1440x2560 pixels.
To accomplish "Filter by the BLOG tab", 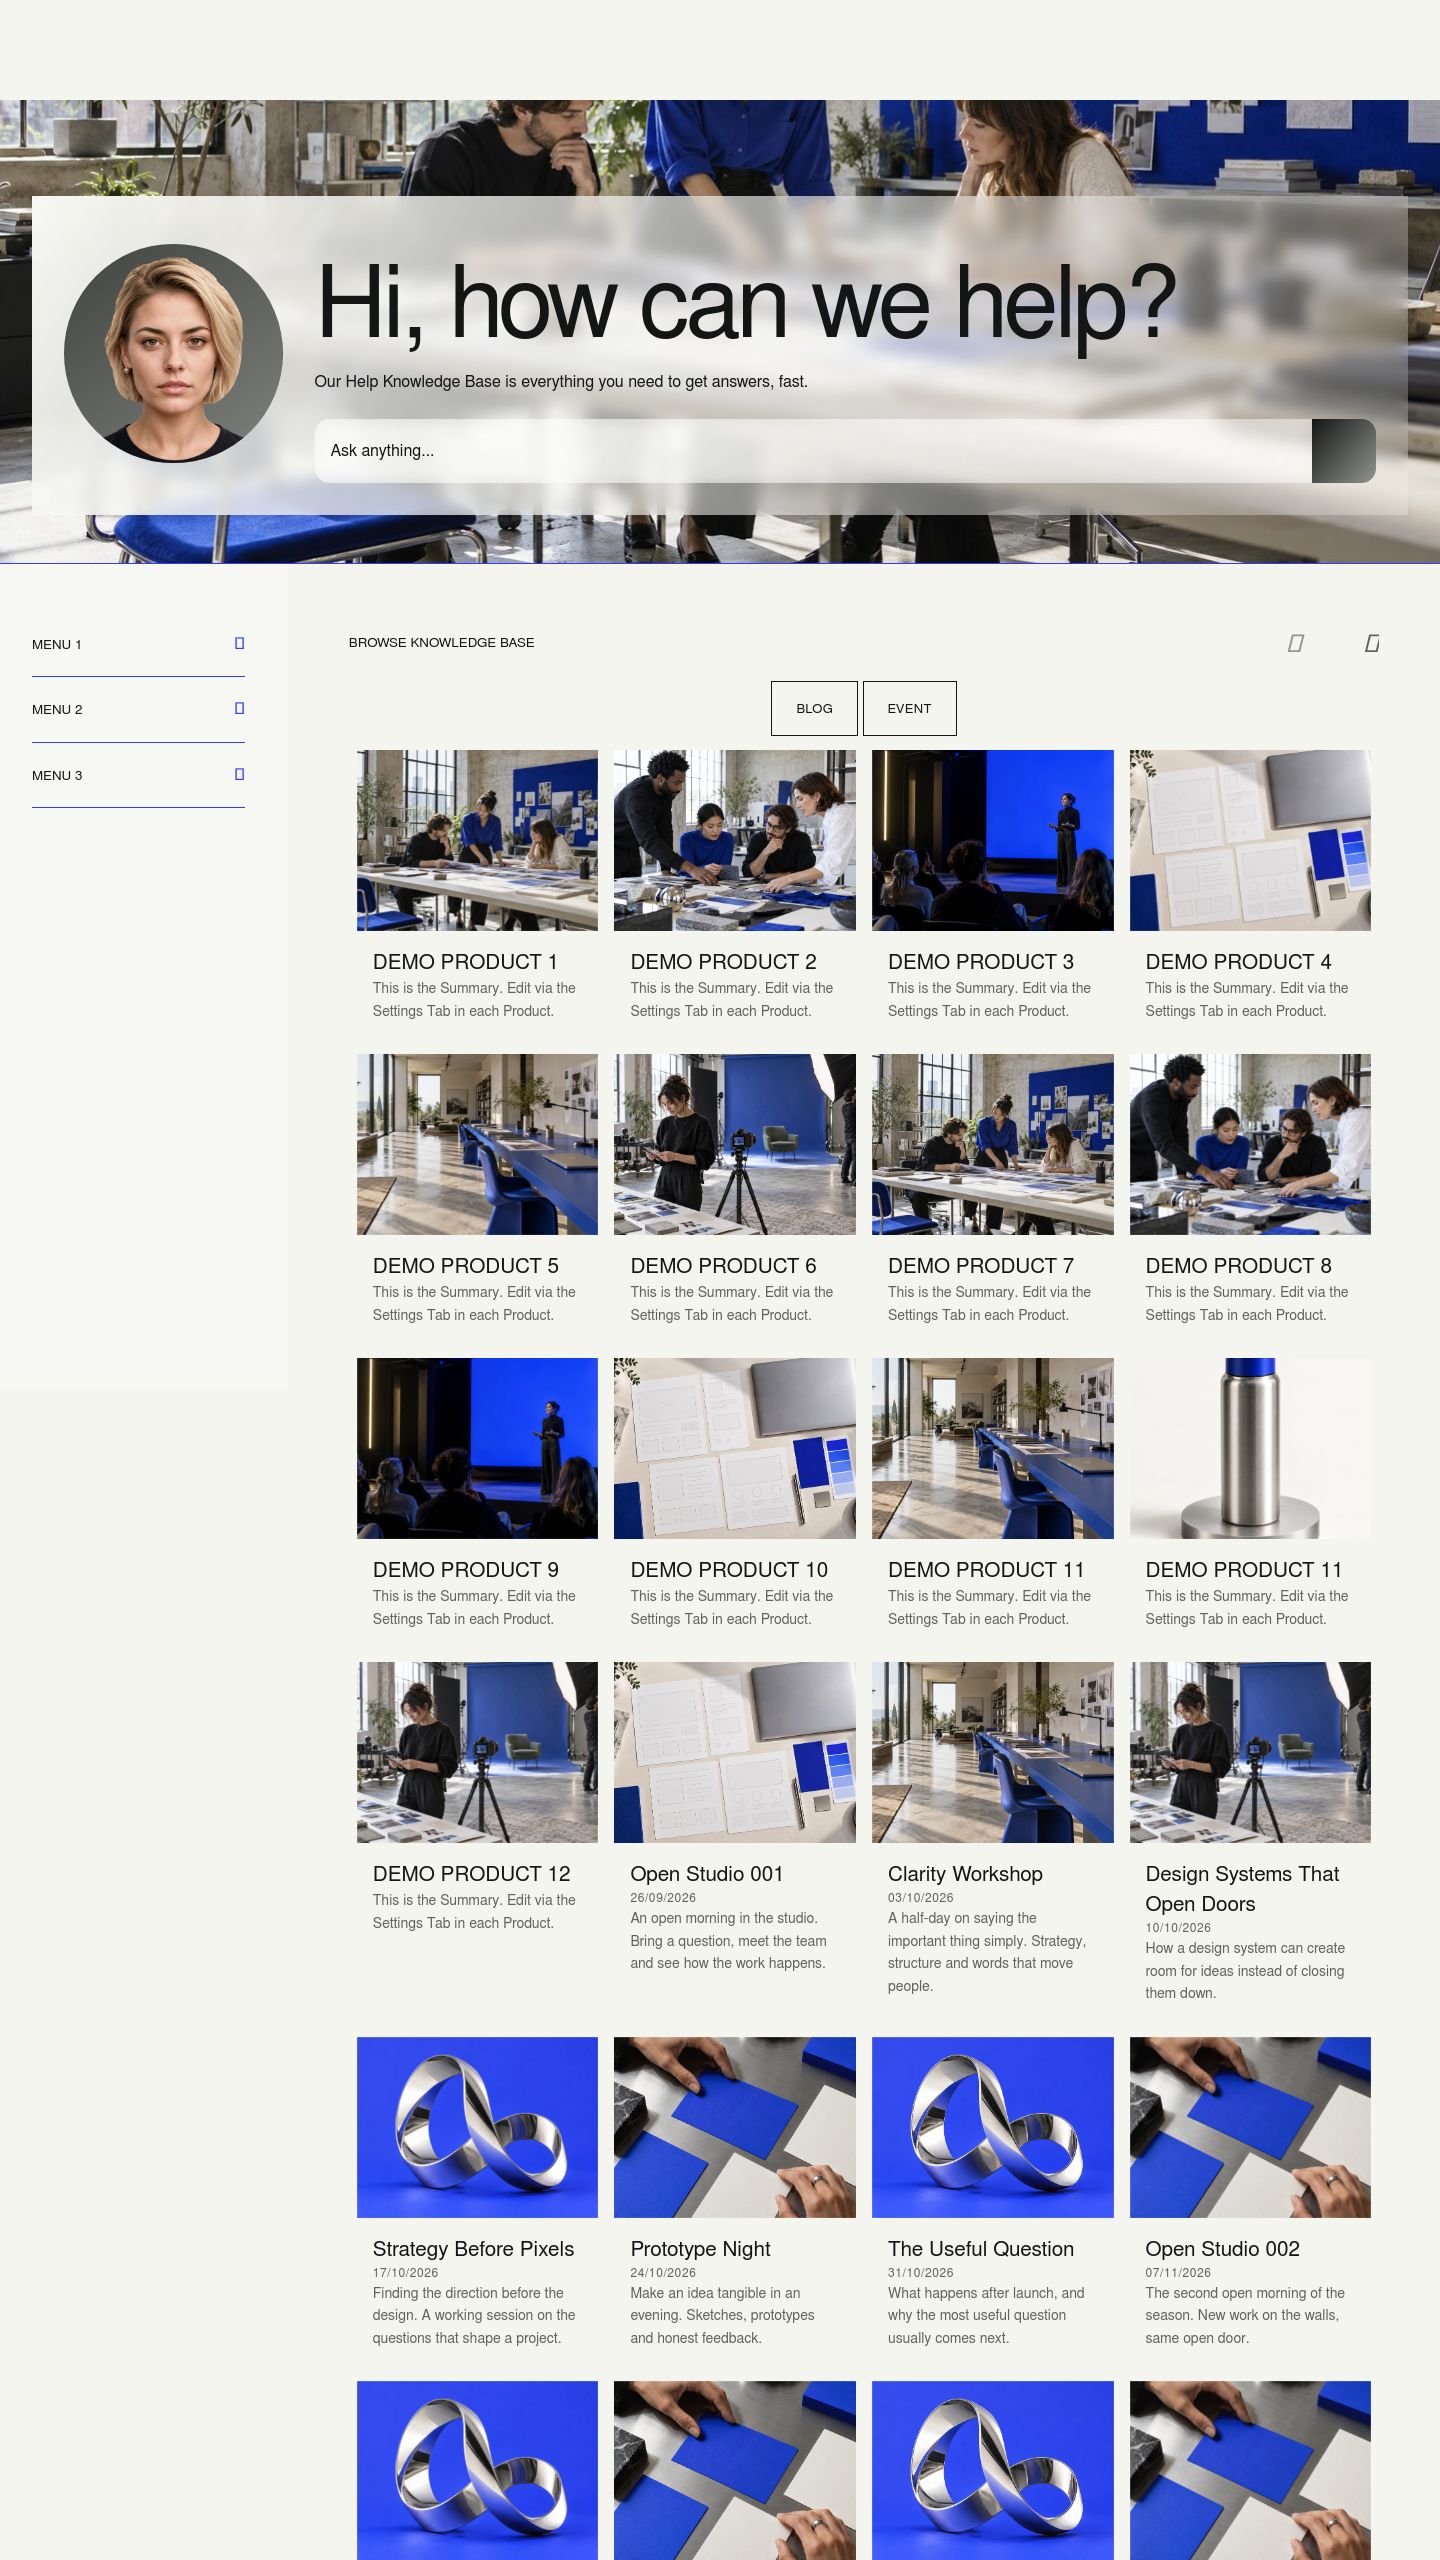I will [x=814, y=708].
